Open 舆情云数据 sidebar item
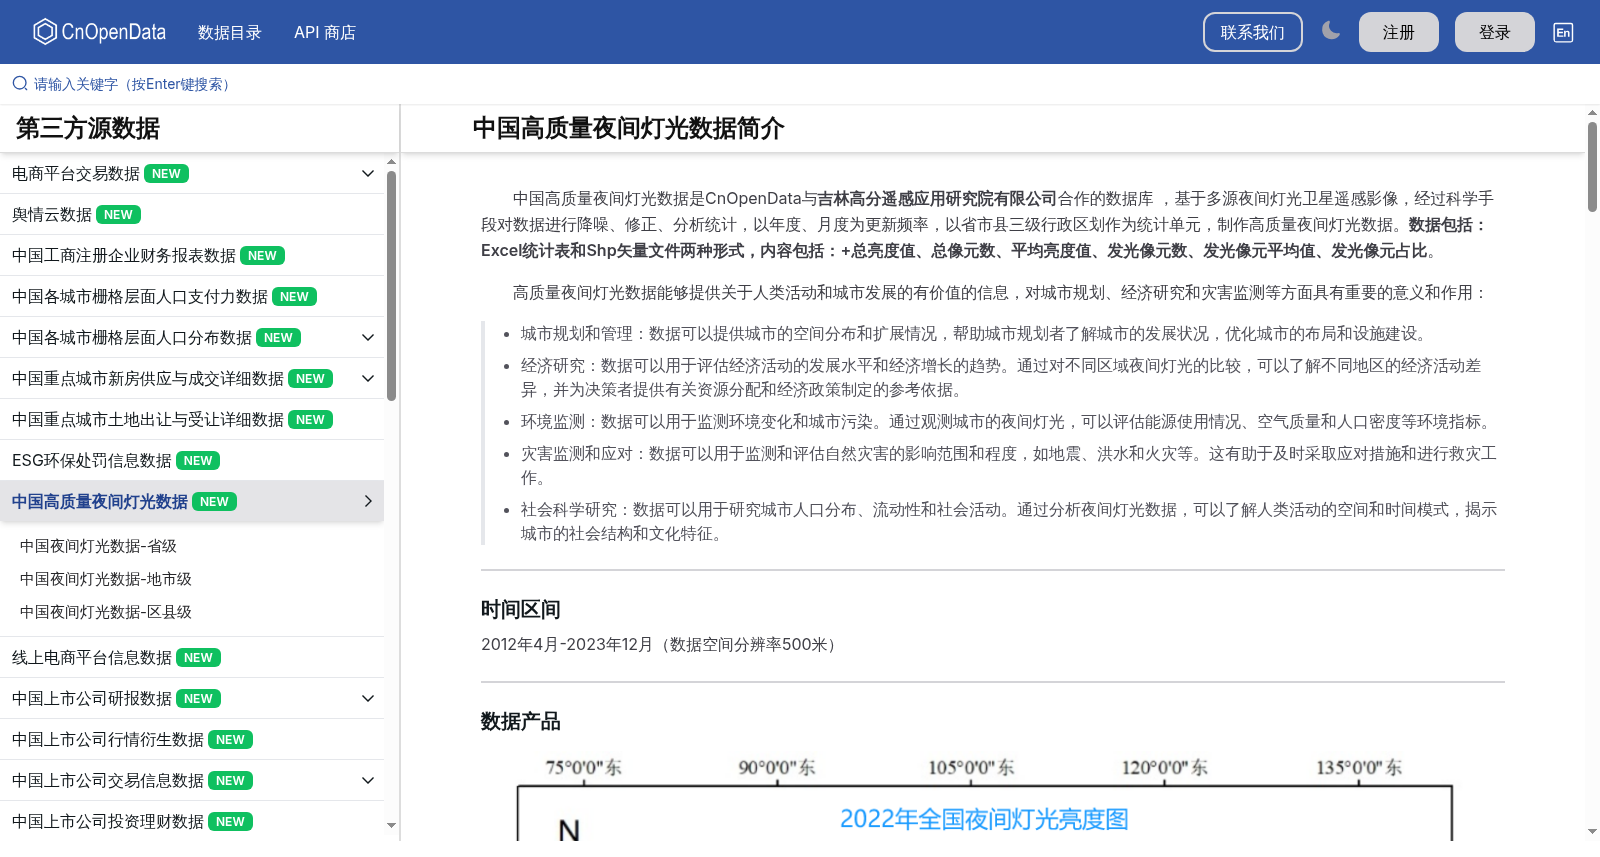The image size is (1600, 857). (x=192, y=215)
